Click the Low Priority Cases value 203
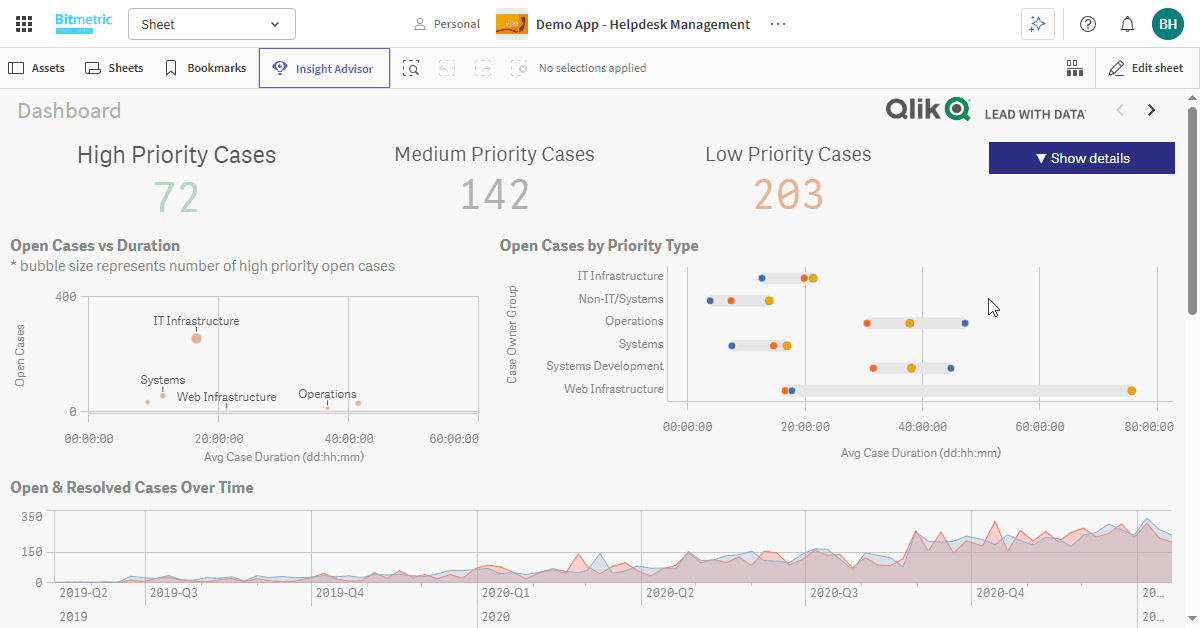 (x=788, y=195)
